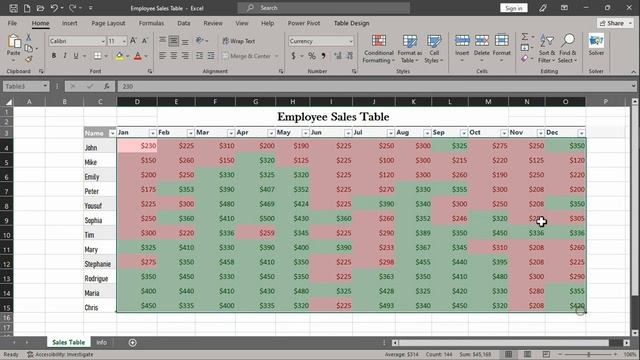Switch to Page Break Preview view icon

point(546,354)
